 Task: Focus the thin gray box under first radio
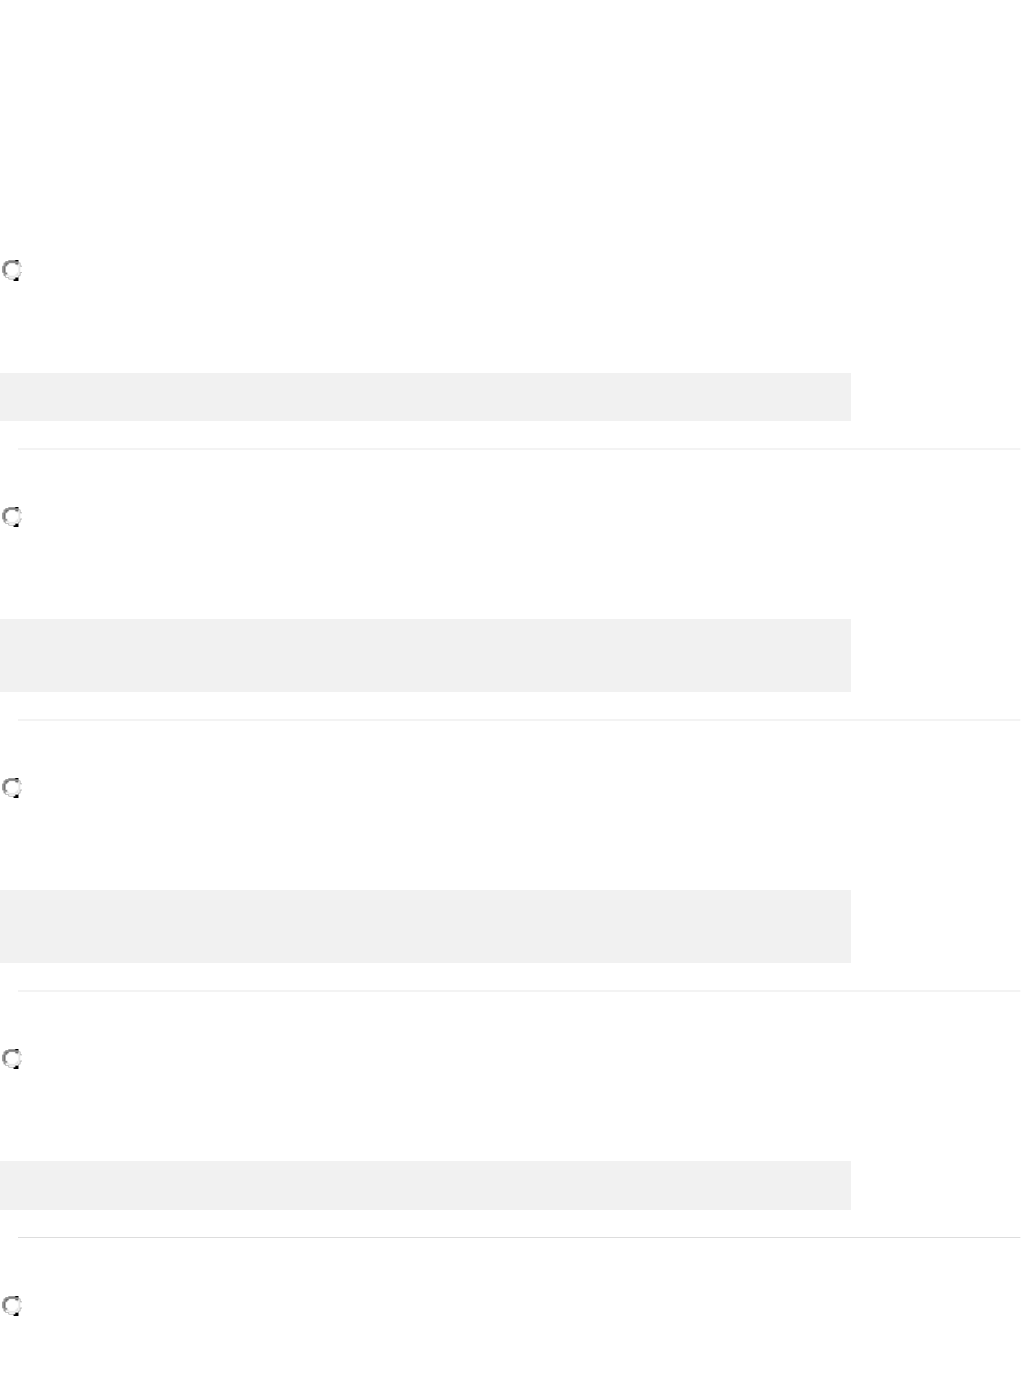[425, 397]
